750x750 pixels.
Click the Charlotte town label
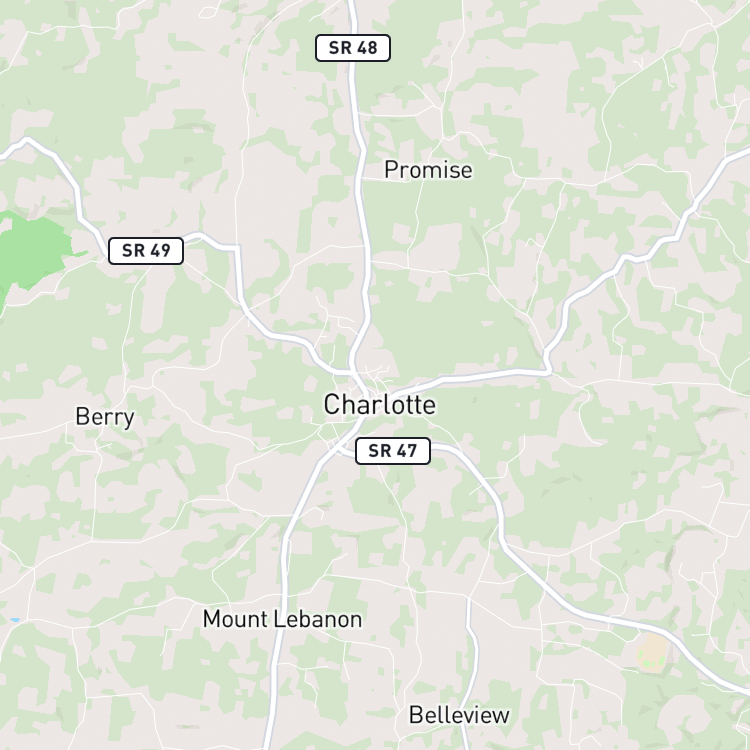[x=380, y=405]
